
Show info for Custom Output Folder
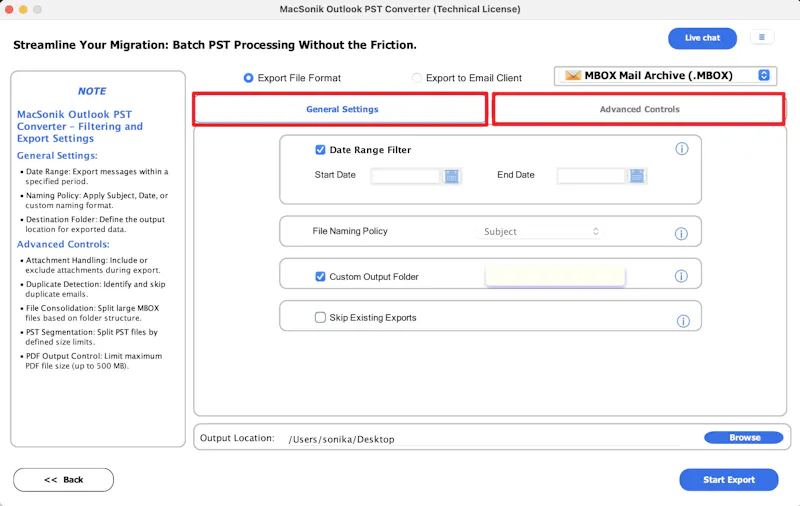[x=681, y=276]
